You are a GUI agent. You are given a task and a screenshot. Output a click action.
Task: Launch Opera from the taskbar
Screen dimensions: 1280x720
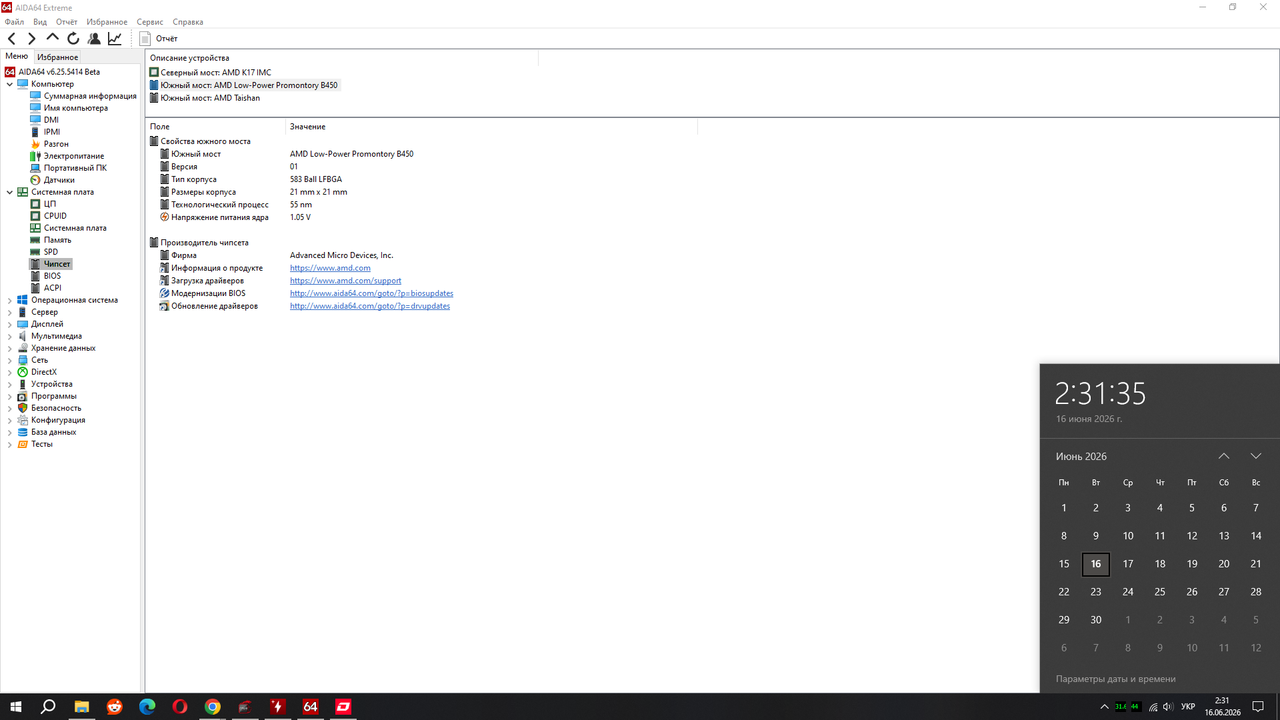pos(180,706)
